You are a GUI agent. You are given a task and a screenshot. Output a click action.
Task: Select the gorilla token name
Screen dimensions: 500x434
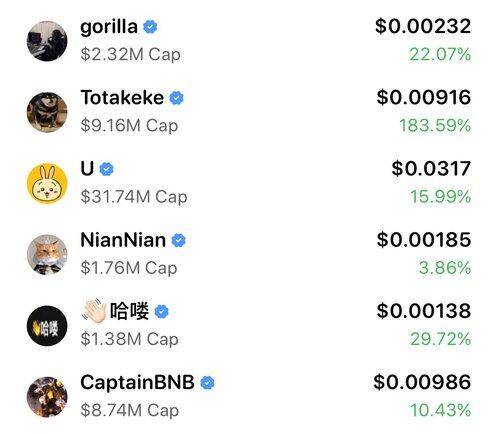click(x=109, y=27)
